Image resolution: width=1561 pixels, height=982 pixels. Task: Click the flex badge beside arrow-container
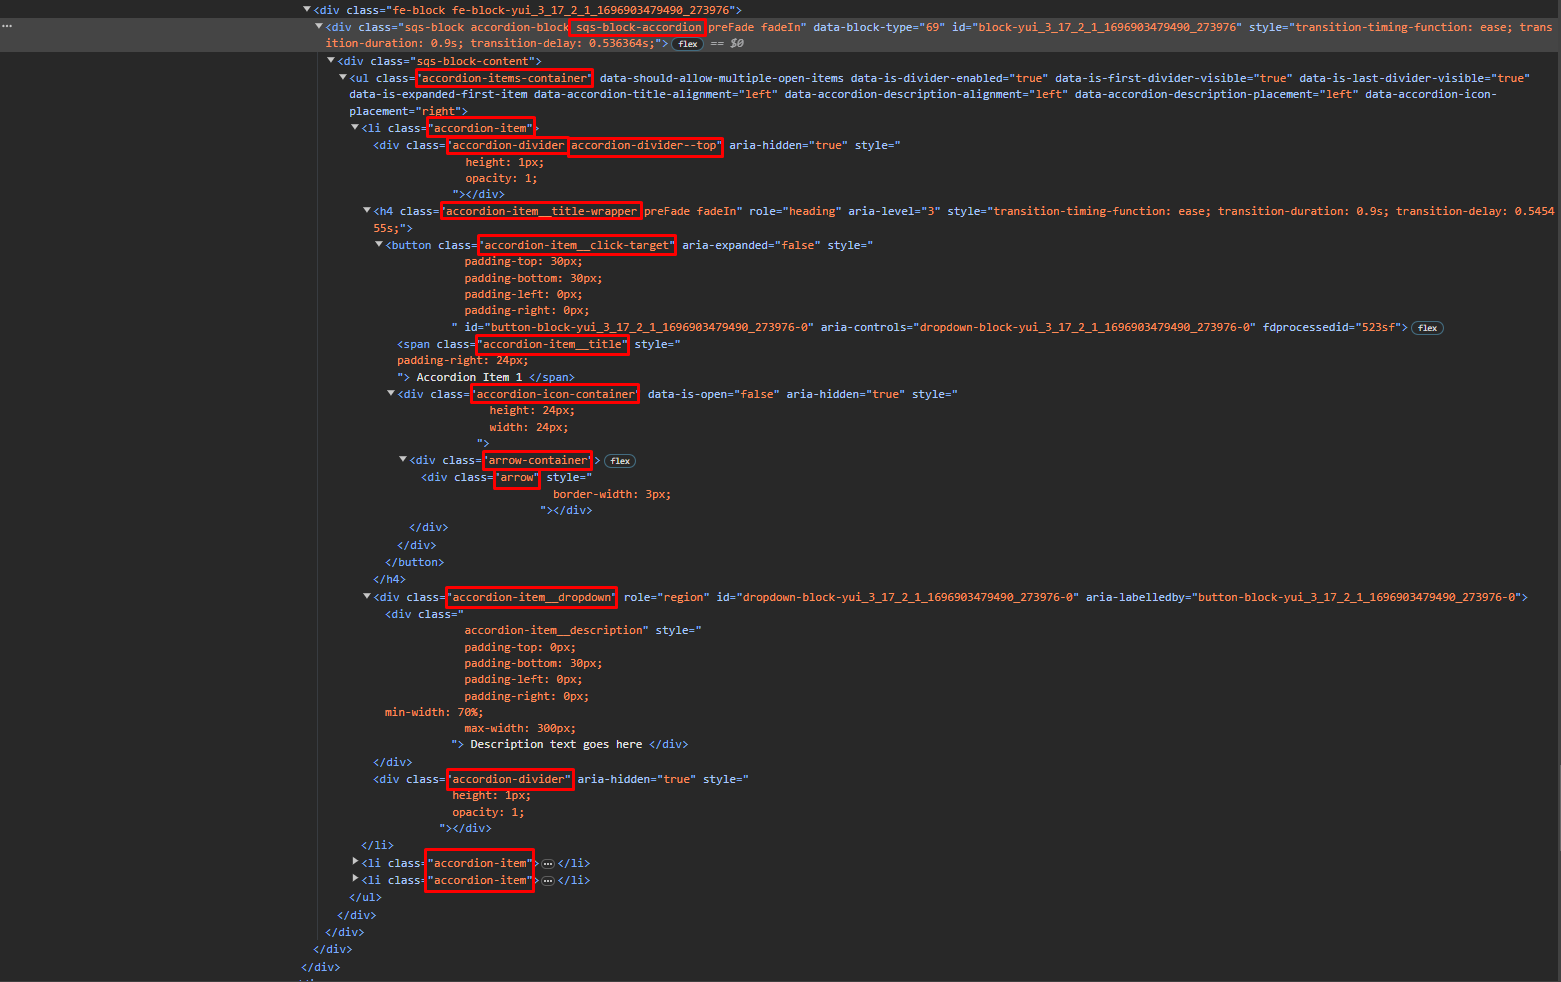point(620,461)
